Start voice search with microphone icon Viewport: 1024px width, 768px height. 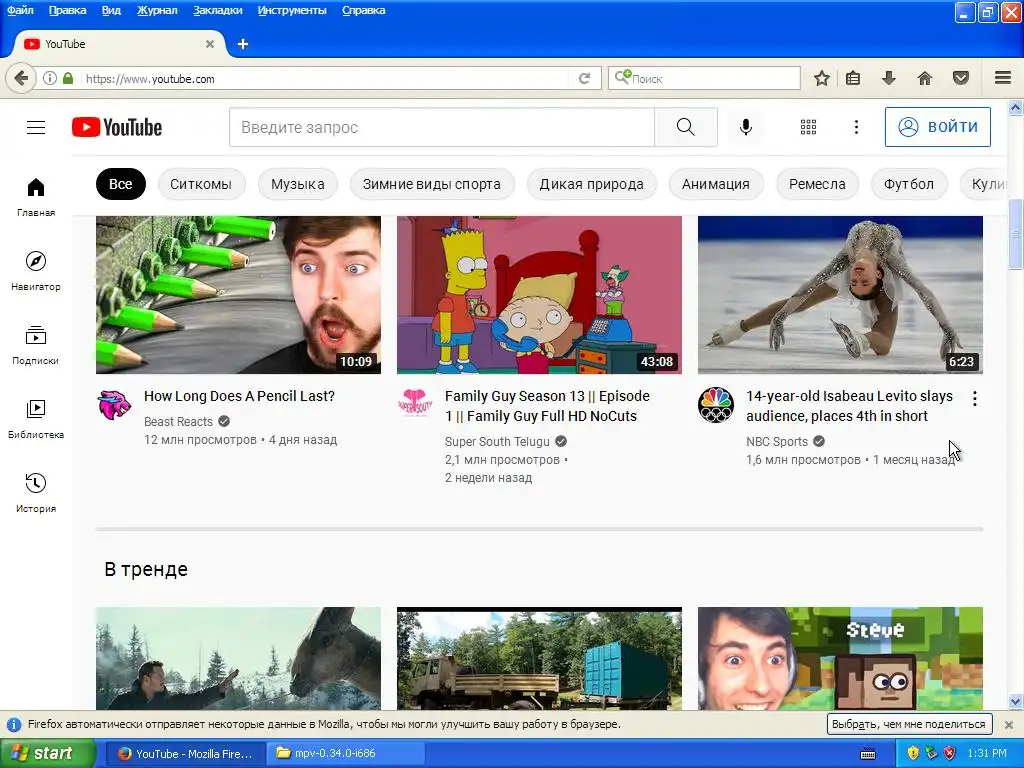(x=746, y=127)
